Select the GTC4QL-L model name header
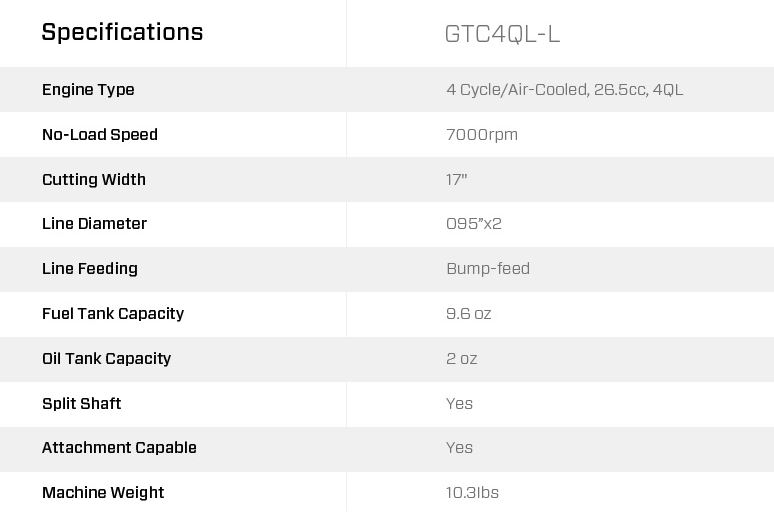The width and height of the screenshot is (774, 526). (x=502, y=34)
